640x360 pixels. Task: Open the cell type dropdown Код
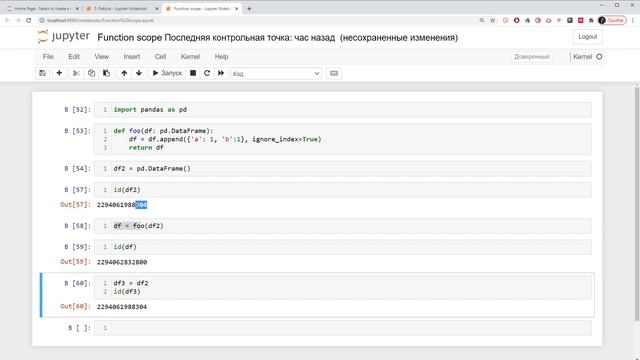(x=276, y=73)
